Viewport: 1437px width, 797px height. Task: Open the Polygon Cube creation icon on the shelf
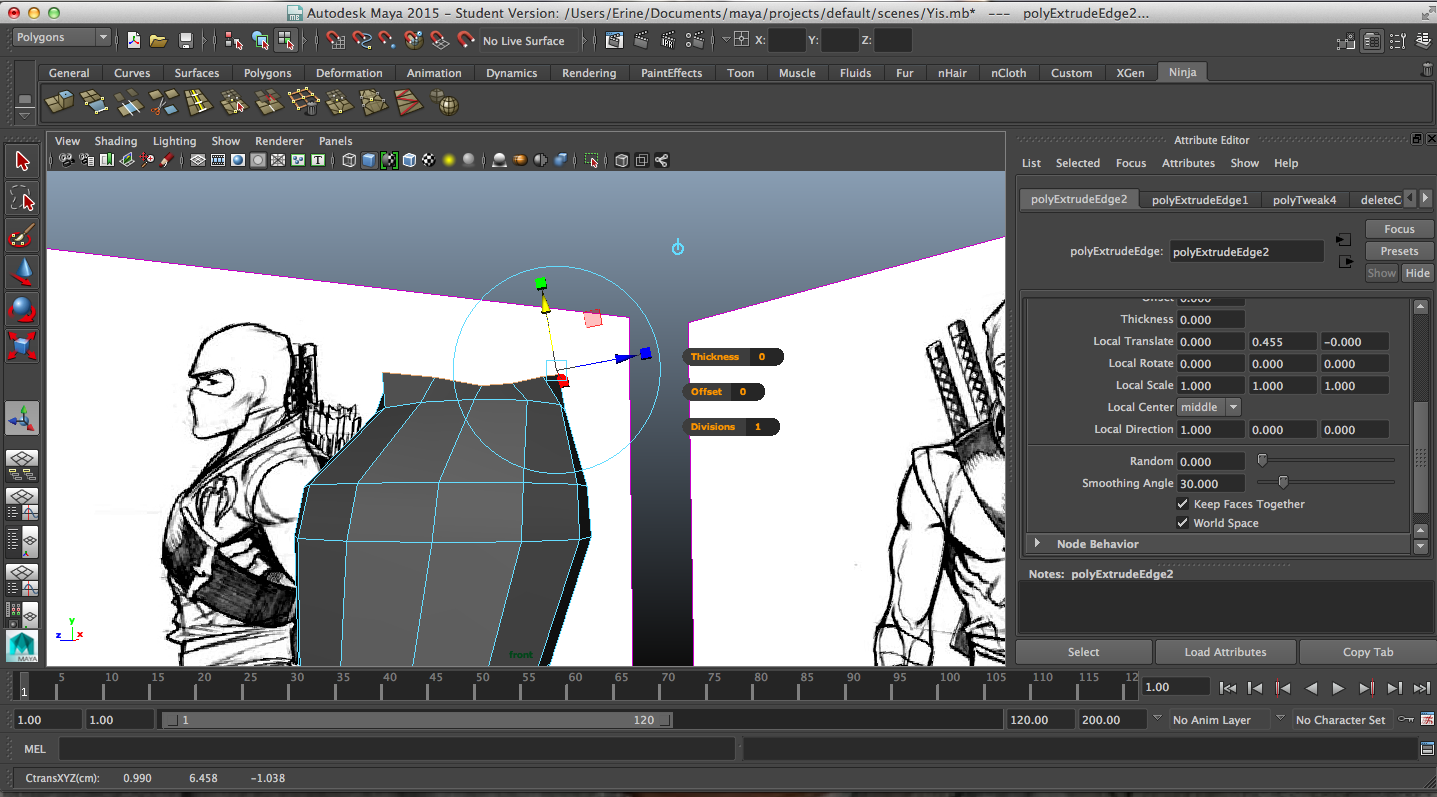pos(58,101)
